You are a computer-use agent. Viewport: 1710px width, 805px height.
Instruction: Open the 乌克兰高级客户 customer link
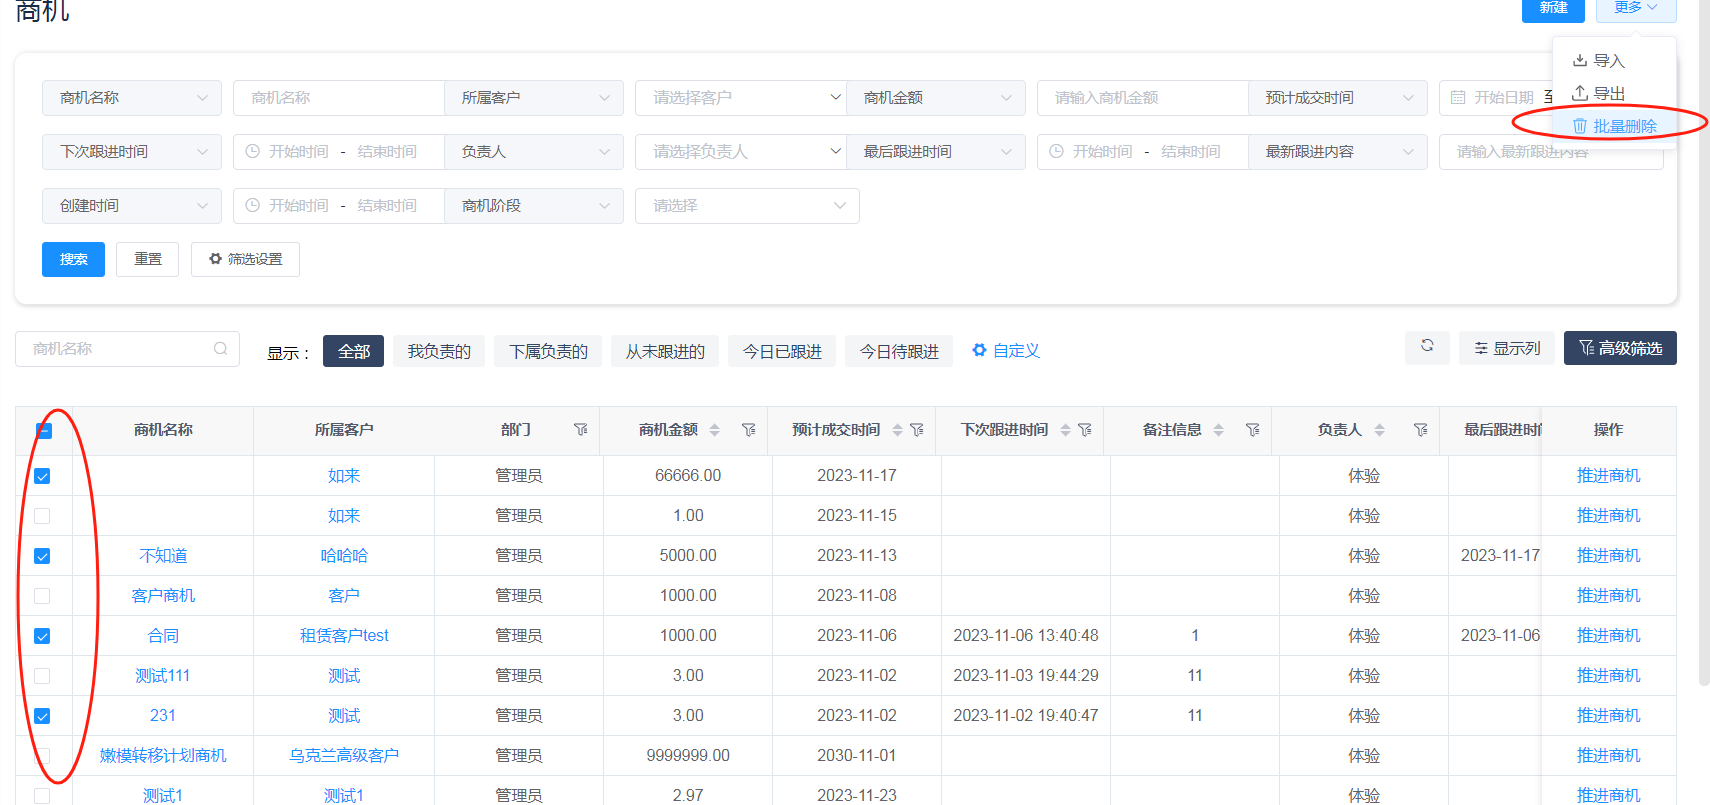344,756
